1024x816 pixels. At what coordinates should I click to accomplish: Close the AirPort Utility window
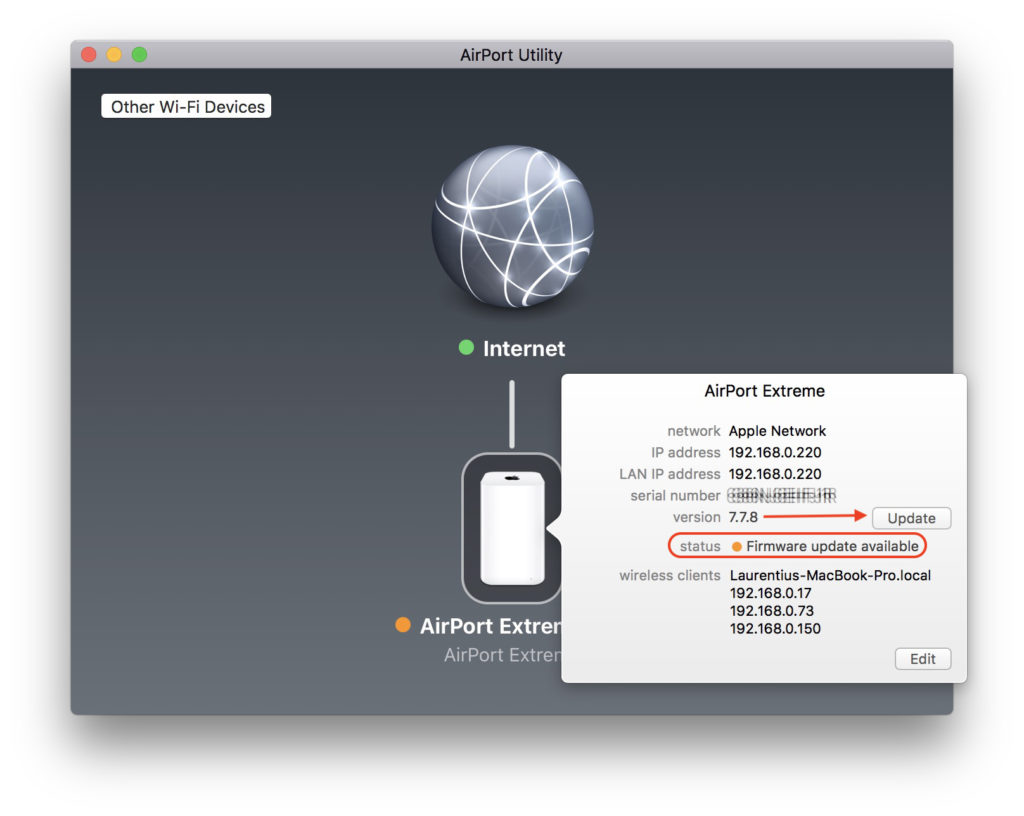click(x=89, y=55)
